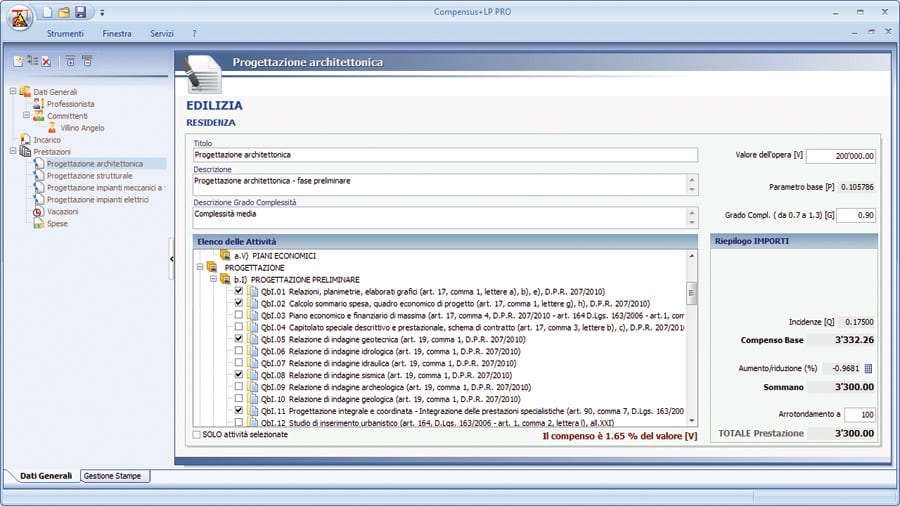Click into the Titolo input field

point(445,155)
